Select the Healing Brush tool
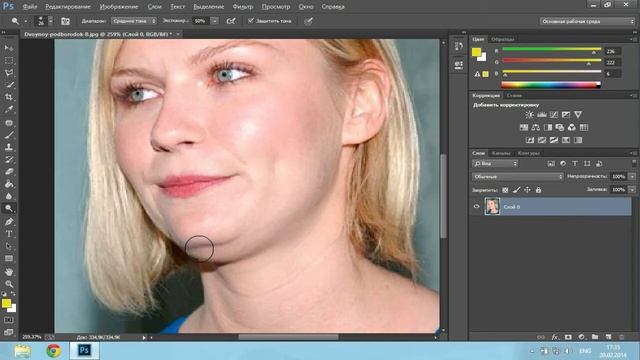The height and width of the screenshot is (360, 640). coord(9,122)
